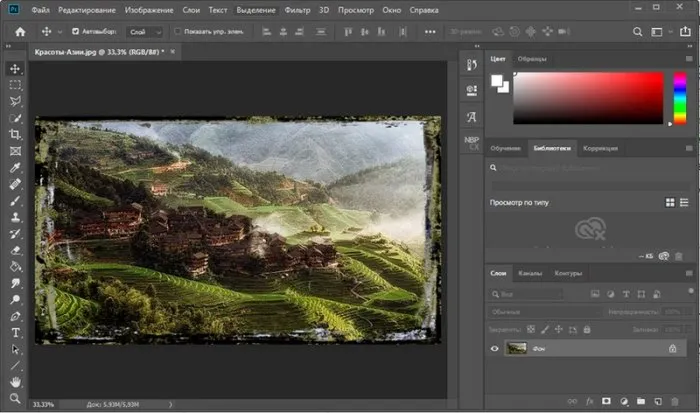Viewport: 700px width, 413px height.
Task: Open Move tool preset picker arrow
Action: pyautogui.click(x=60, y=32)
